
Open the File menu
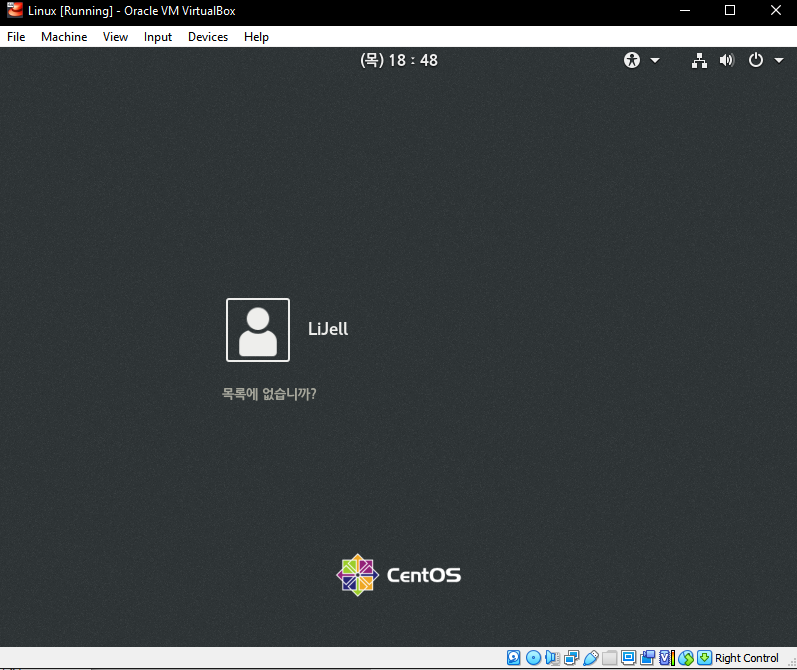pos(16,37)
